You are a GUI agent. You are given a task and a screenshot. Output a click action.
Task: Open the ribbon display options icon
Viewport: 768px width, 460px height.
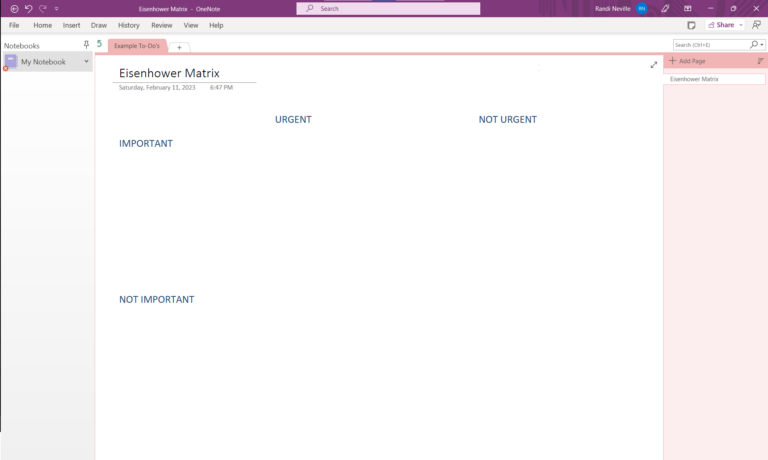pos(687,8)
